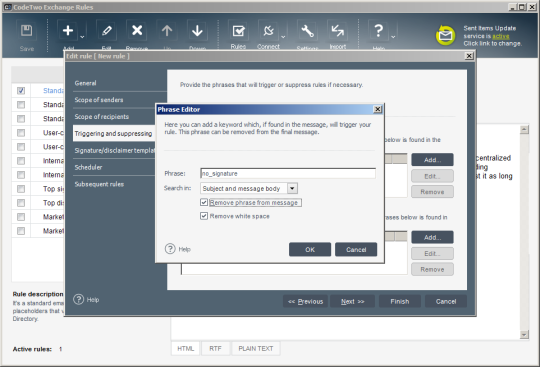Open Scope of recipients section
540x367 pixels.
point(102,117)
